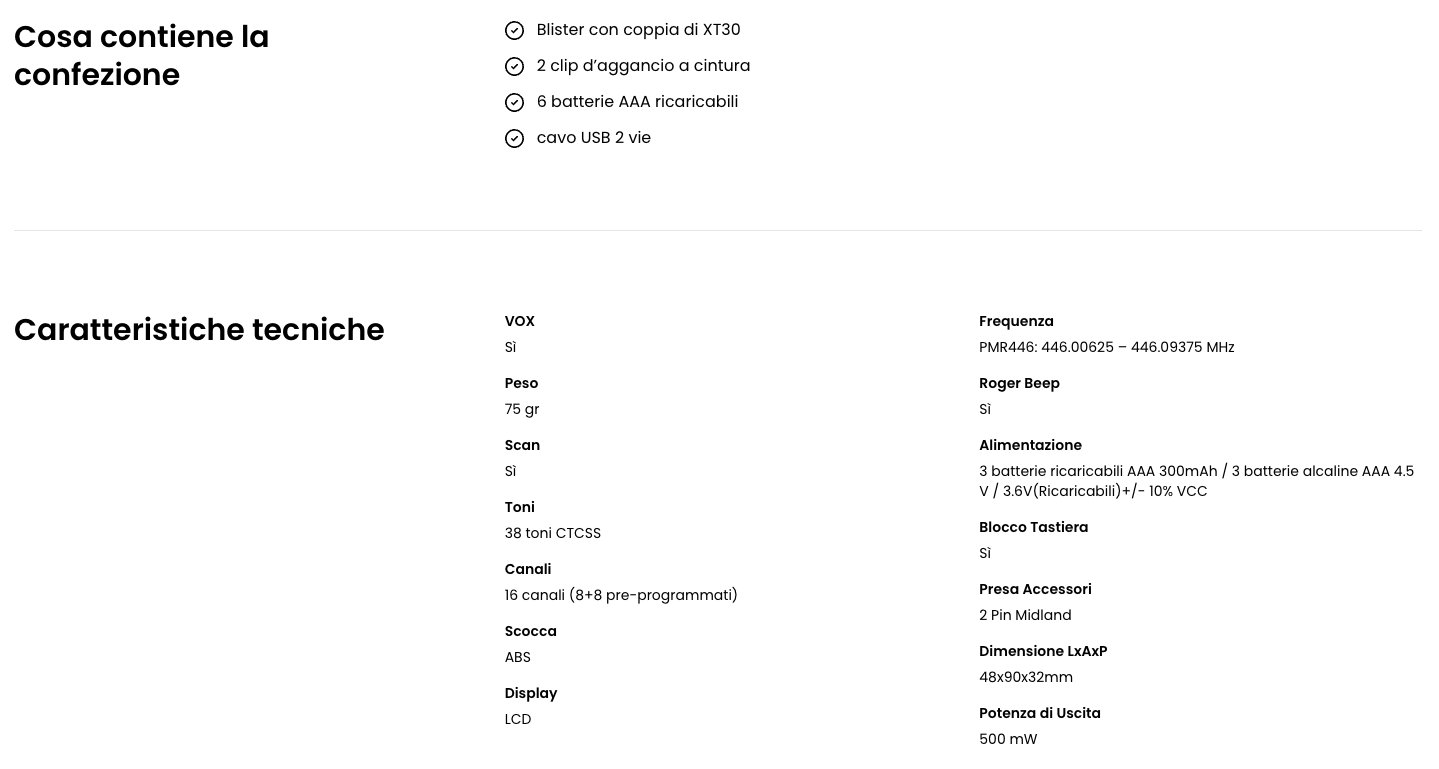The height and width of the screenshot is (769, 1439).
Task: Click the '16 canali (8+8 pre-programmati)' text
Action: tap(621, 595)
